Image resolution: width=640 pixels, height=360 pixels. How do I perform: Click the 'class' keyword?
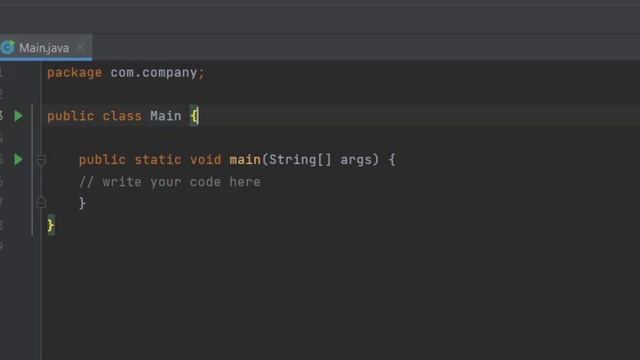pos(122,116)
